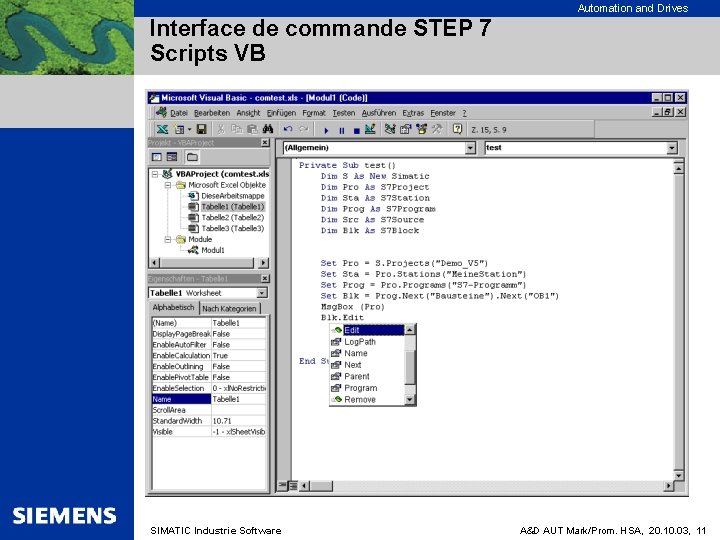Open Object Browser toolbar icon

coord(421,129)
